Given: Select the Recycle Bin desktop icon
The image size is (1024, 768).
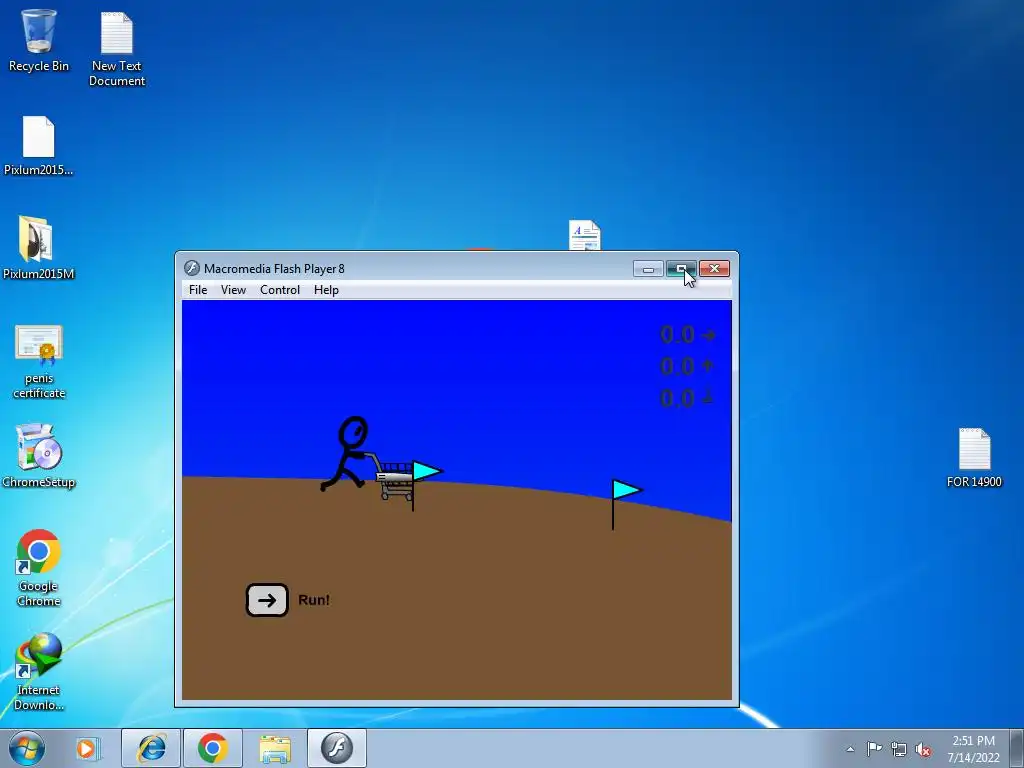Looking at the screenshot, I should [x=39, y=40].
